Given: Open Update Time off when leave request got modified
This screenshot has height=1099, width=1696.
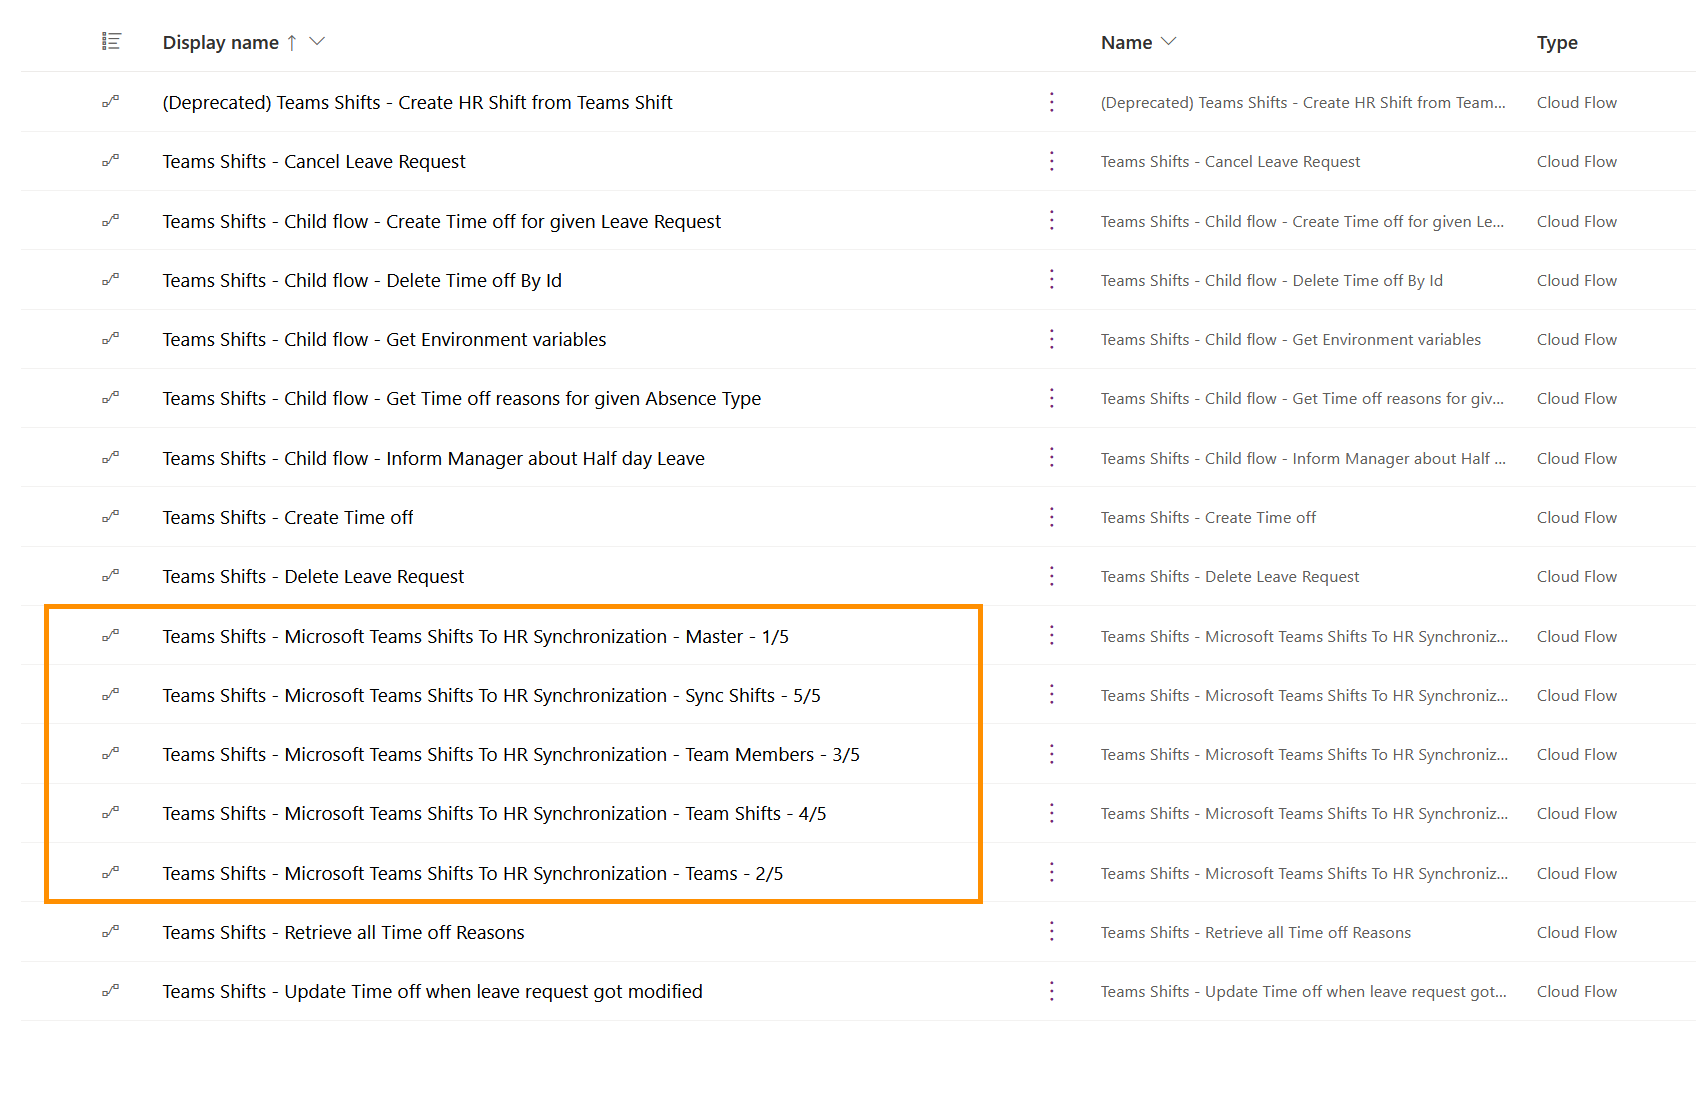Looking at the screenshot, I should pyautogui.click(x=433, y=991).
